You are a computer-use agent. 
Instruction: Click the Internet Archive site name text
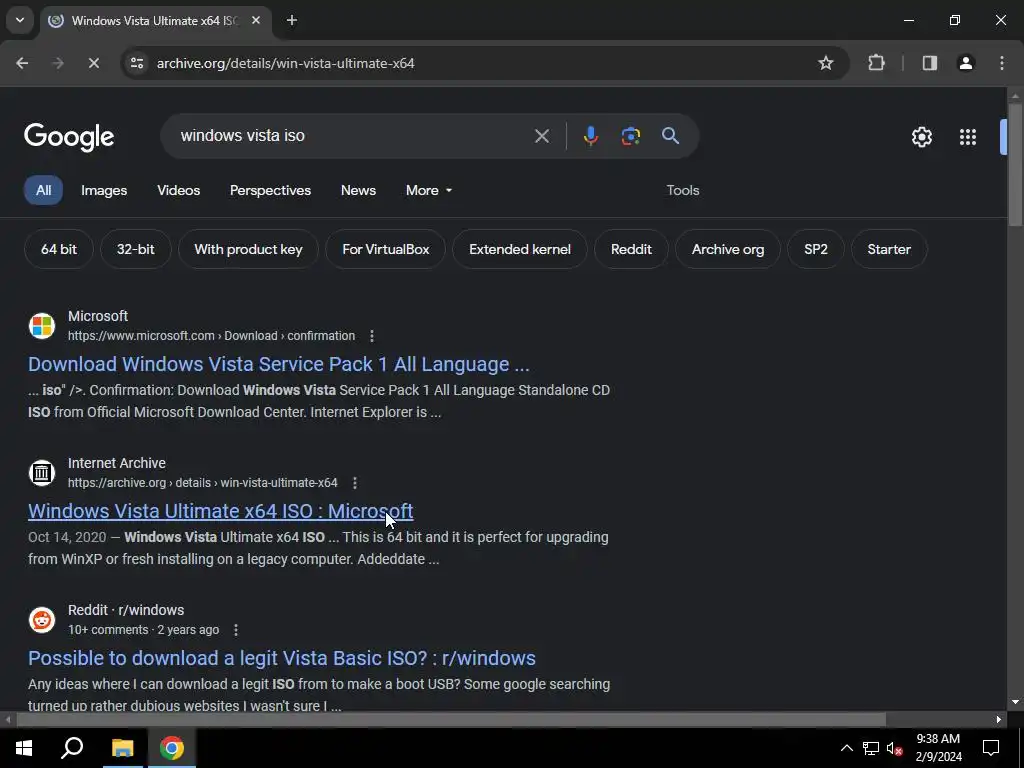click(x=117, y=463)
